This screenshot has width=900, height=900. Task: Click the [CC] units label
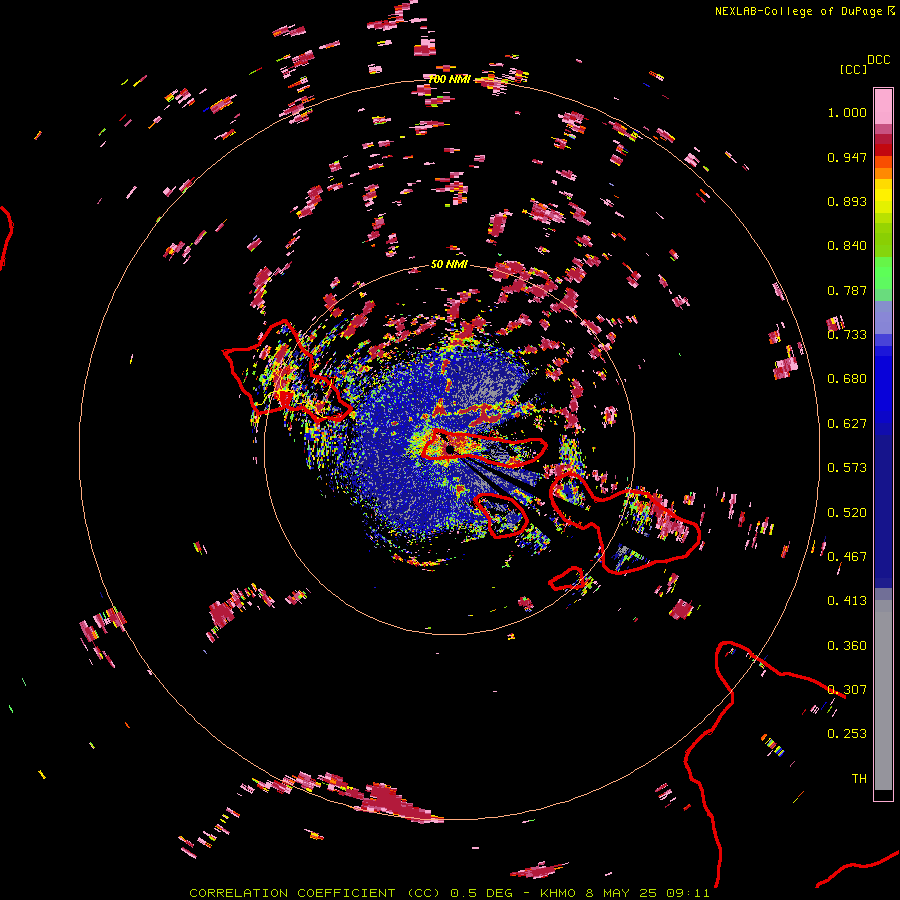tap(853, 69)
